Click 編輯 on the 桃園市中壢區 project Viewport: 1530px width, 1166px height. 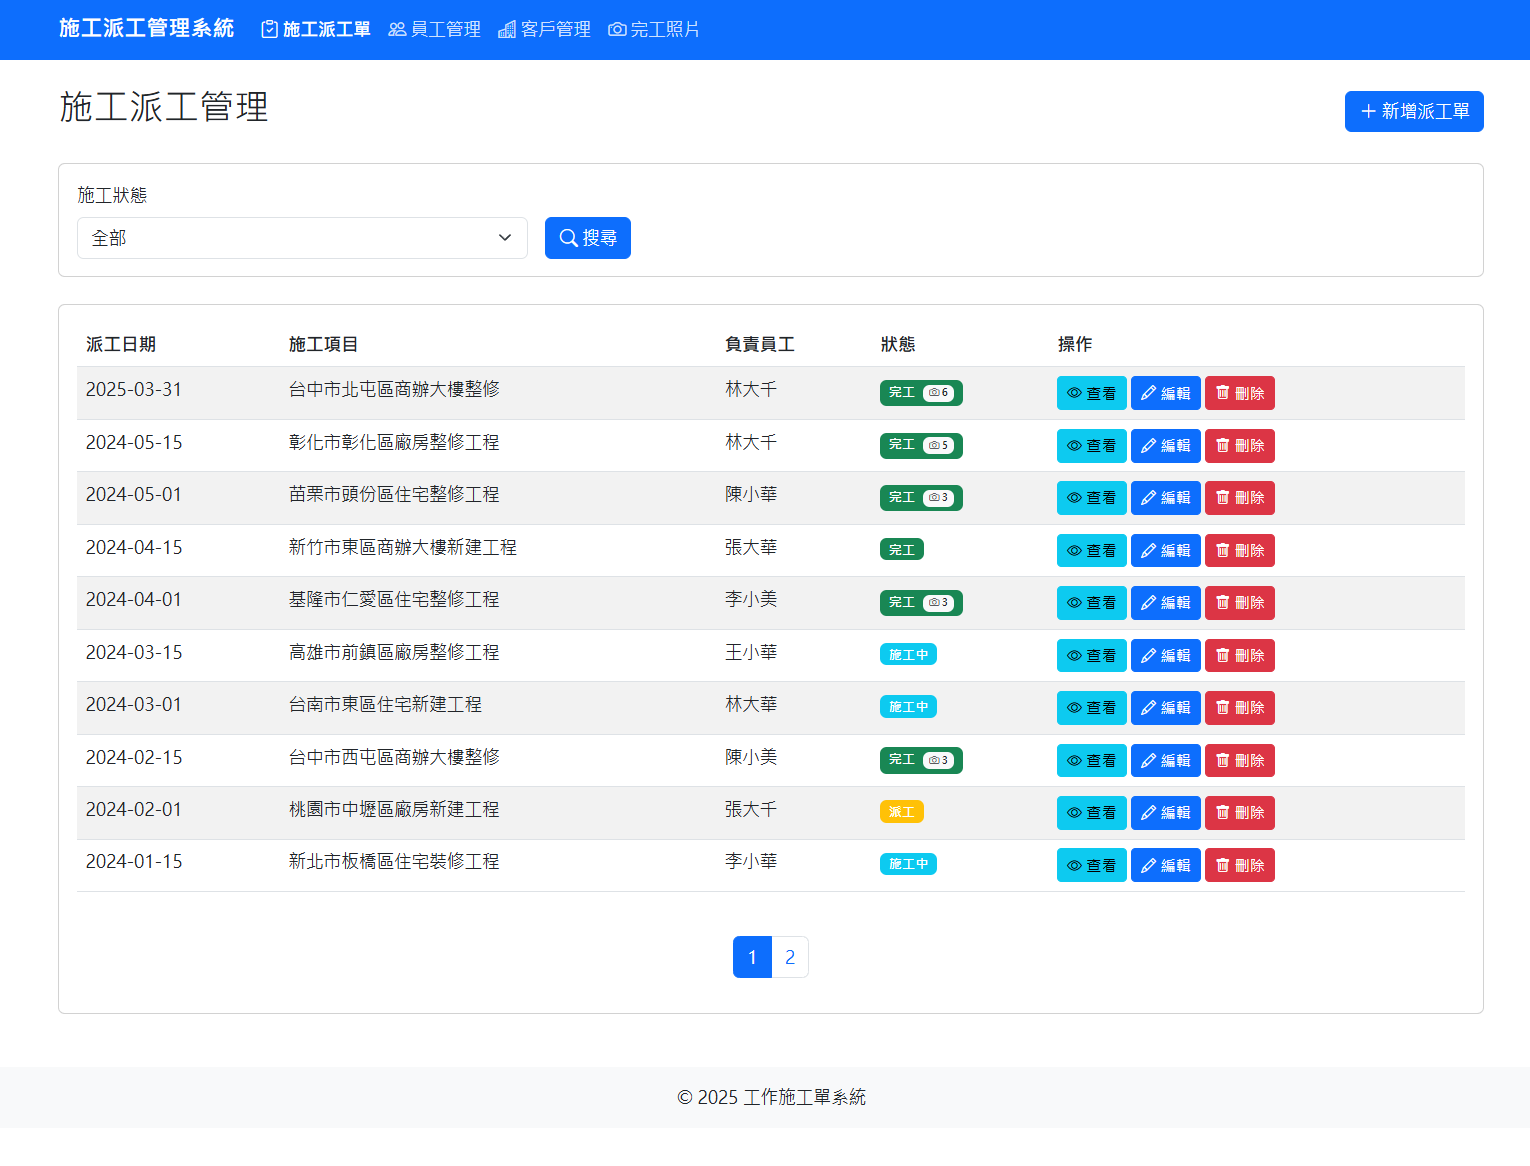pyautogui.click(x=1165, y=812)
